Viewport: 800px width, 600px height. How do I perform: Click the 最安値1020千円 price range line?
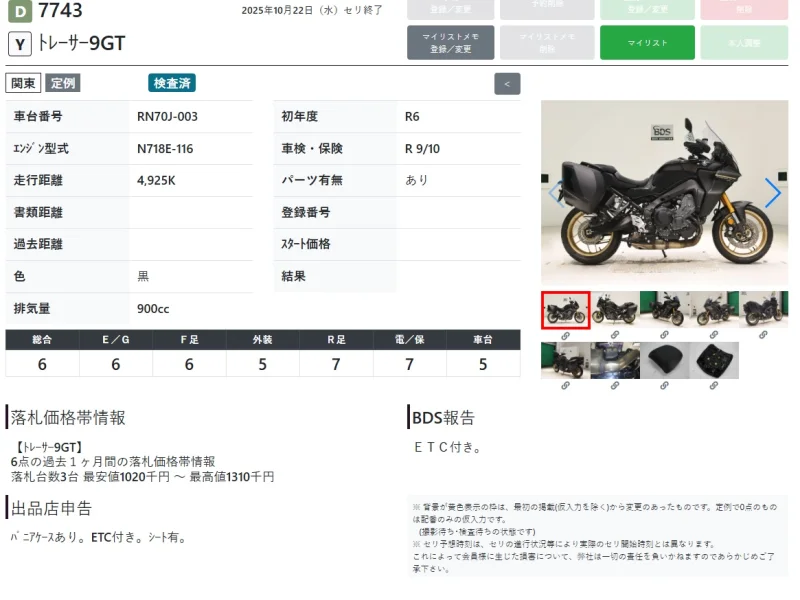pos(143,477)
